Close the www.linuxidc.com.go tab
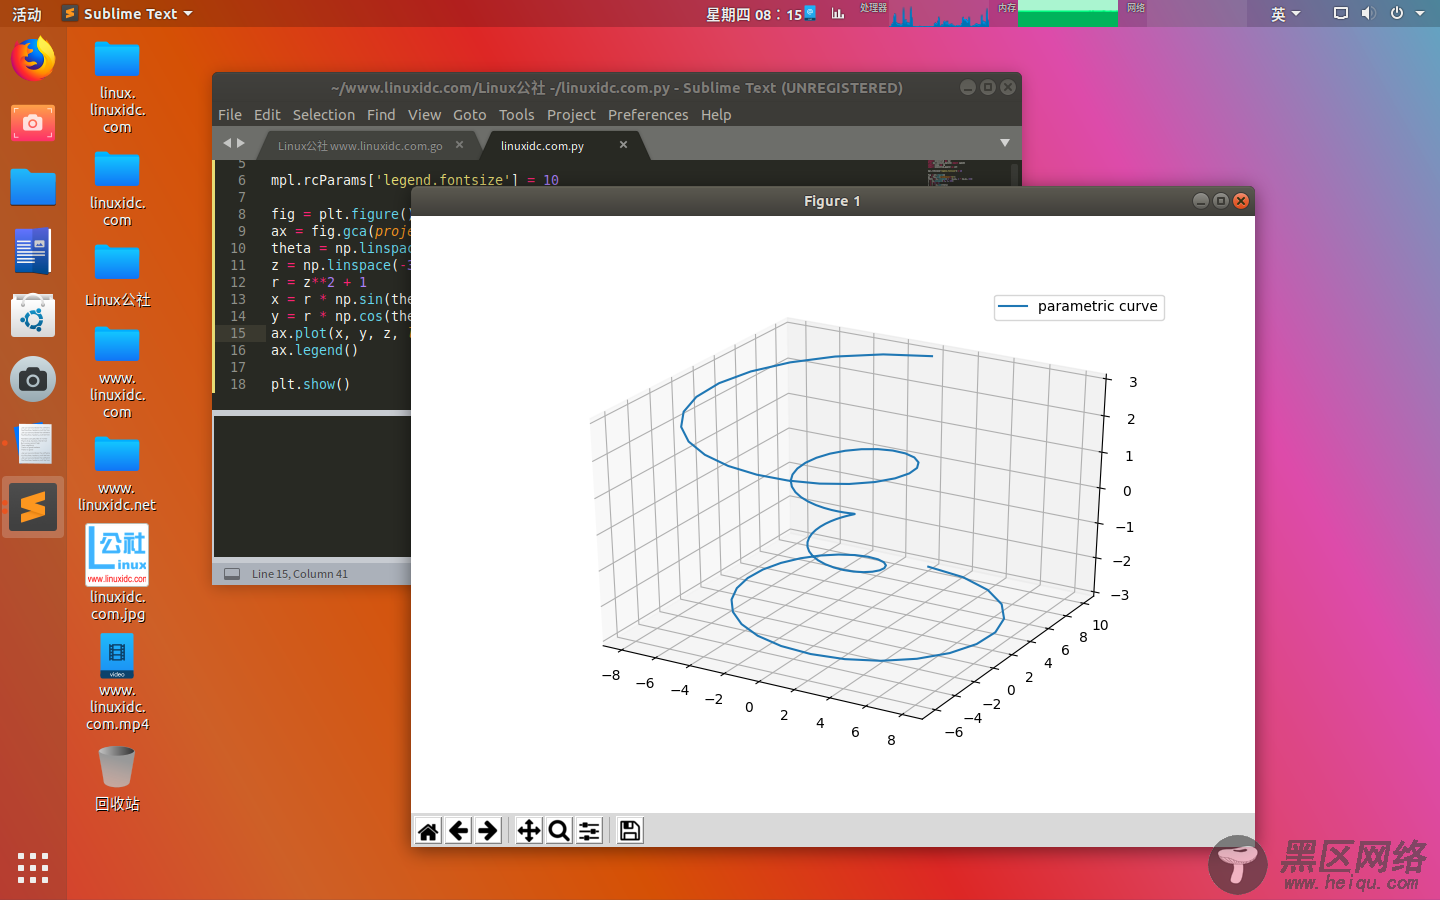Image resolution: width=1440 pixels, height=900 pixels. [459, 145]
